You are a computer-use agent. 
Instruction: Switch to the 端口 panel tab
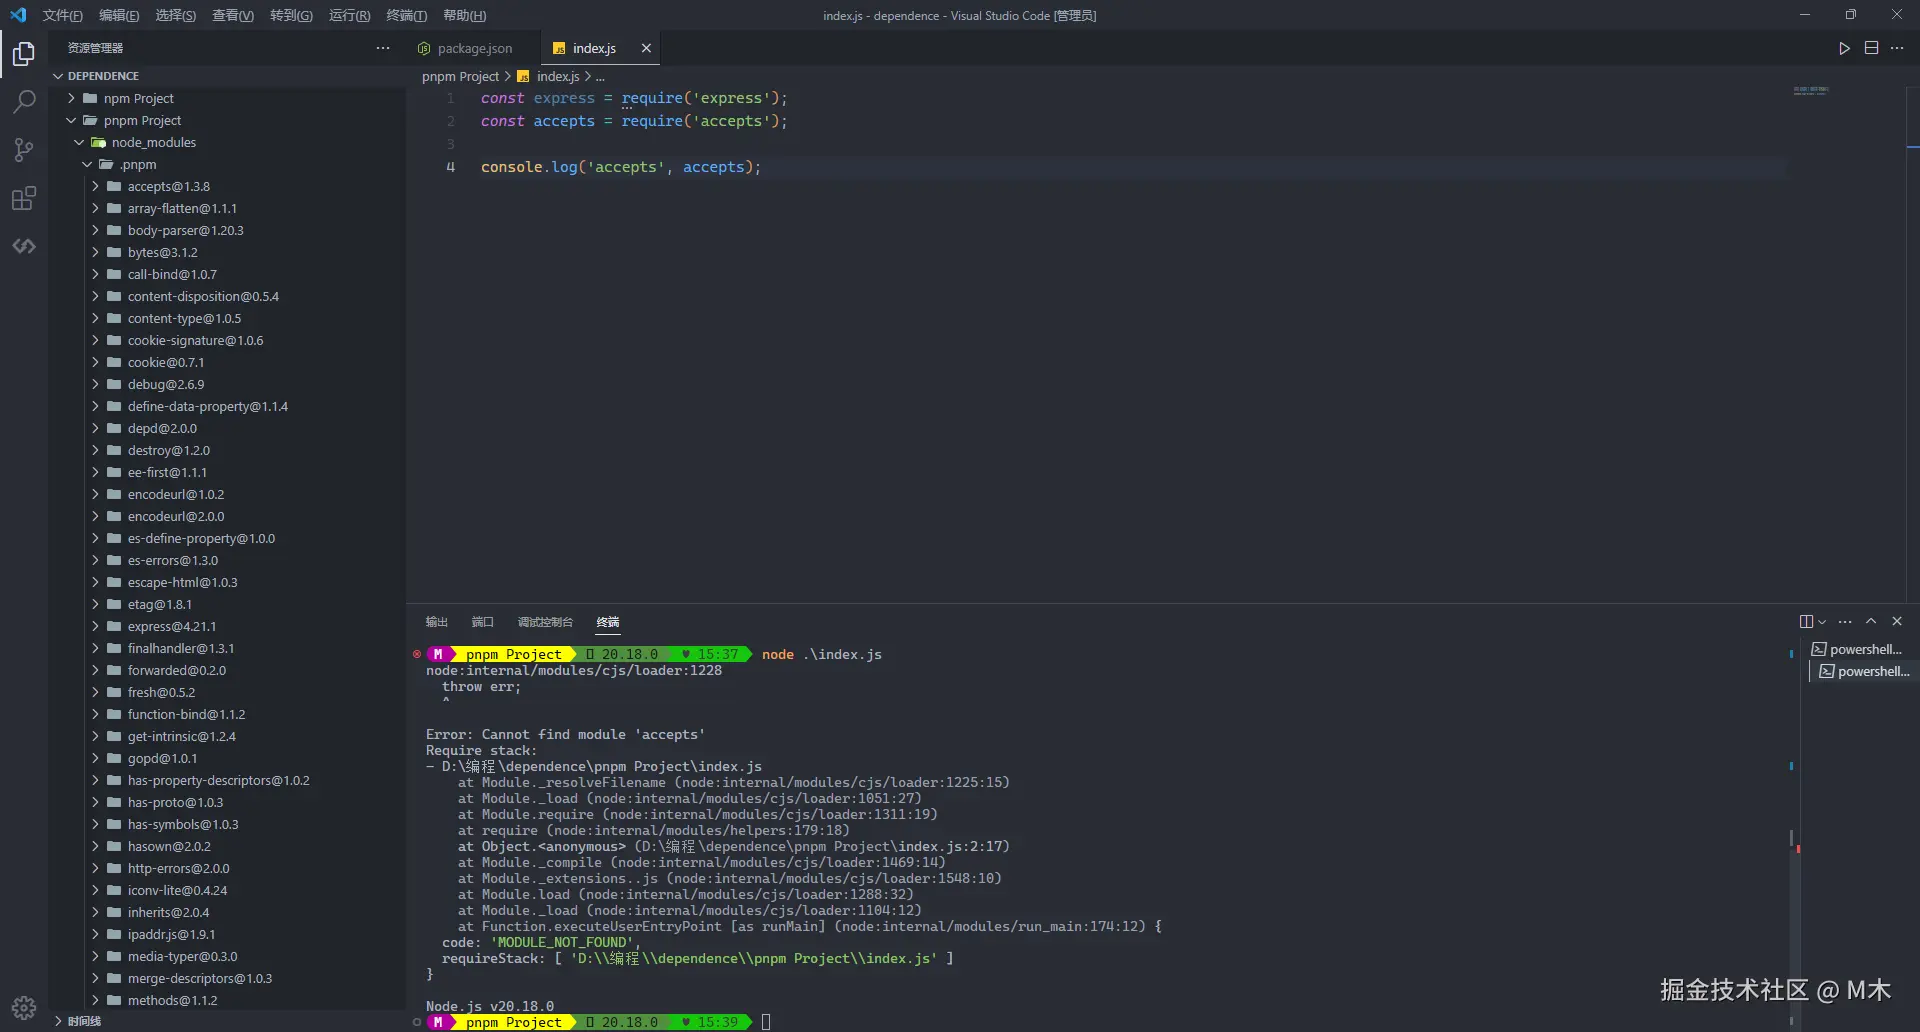point(483,622)
